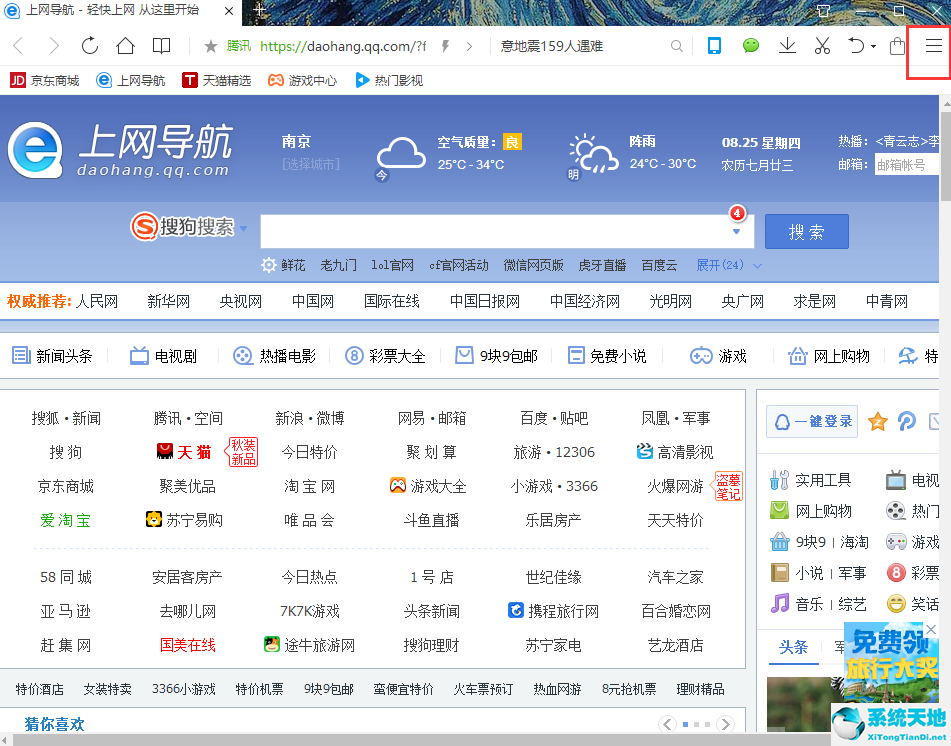Select the 电视剧 category tab
Image resolution: width=951 pixels, height=746 pixels.
point(164,356)
